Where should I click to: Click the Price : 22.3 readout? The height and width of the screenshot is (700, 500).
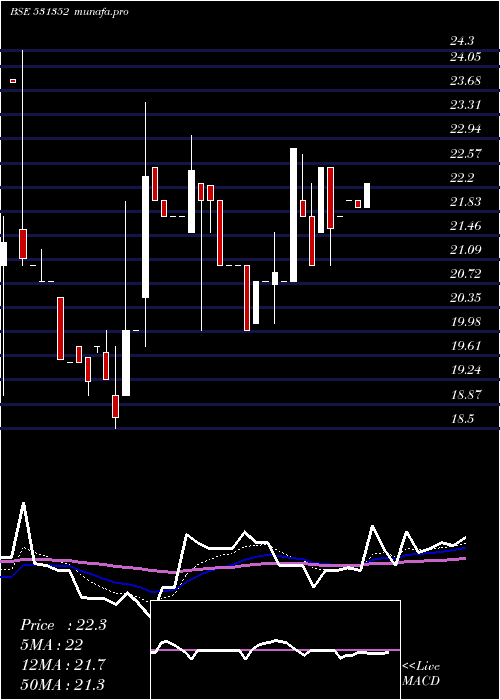coord(63,625)
